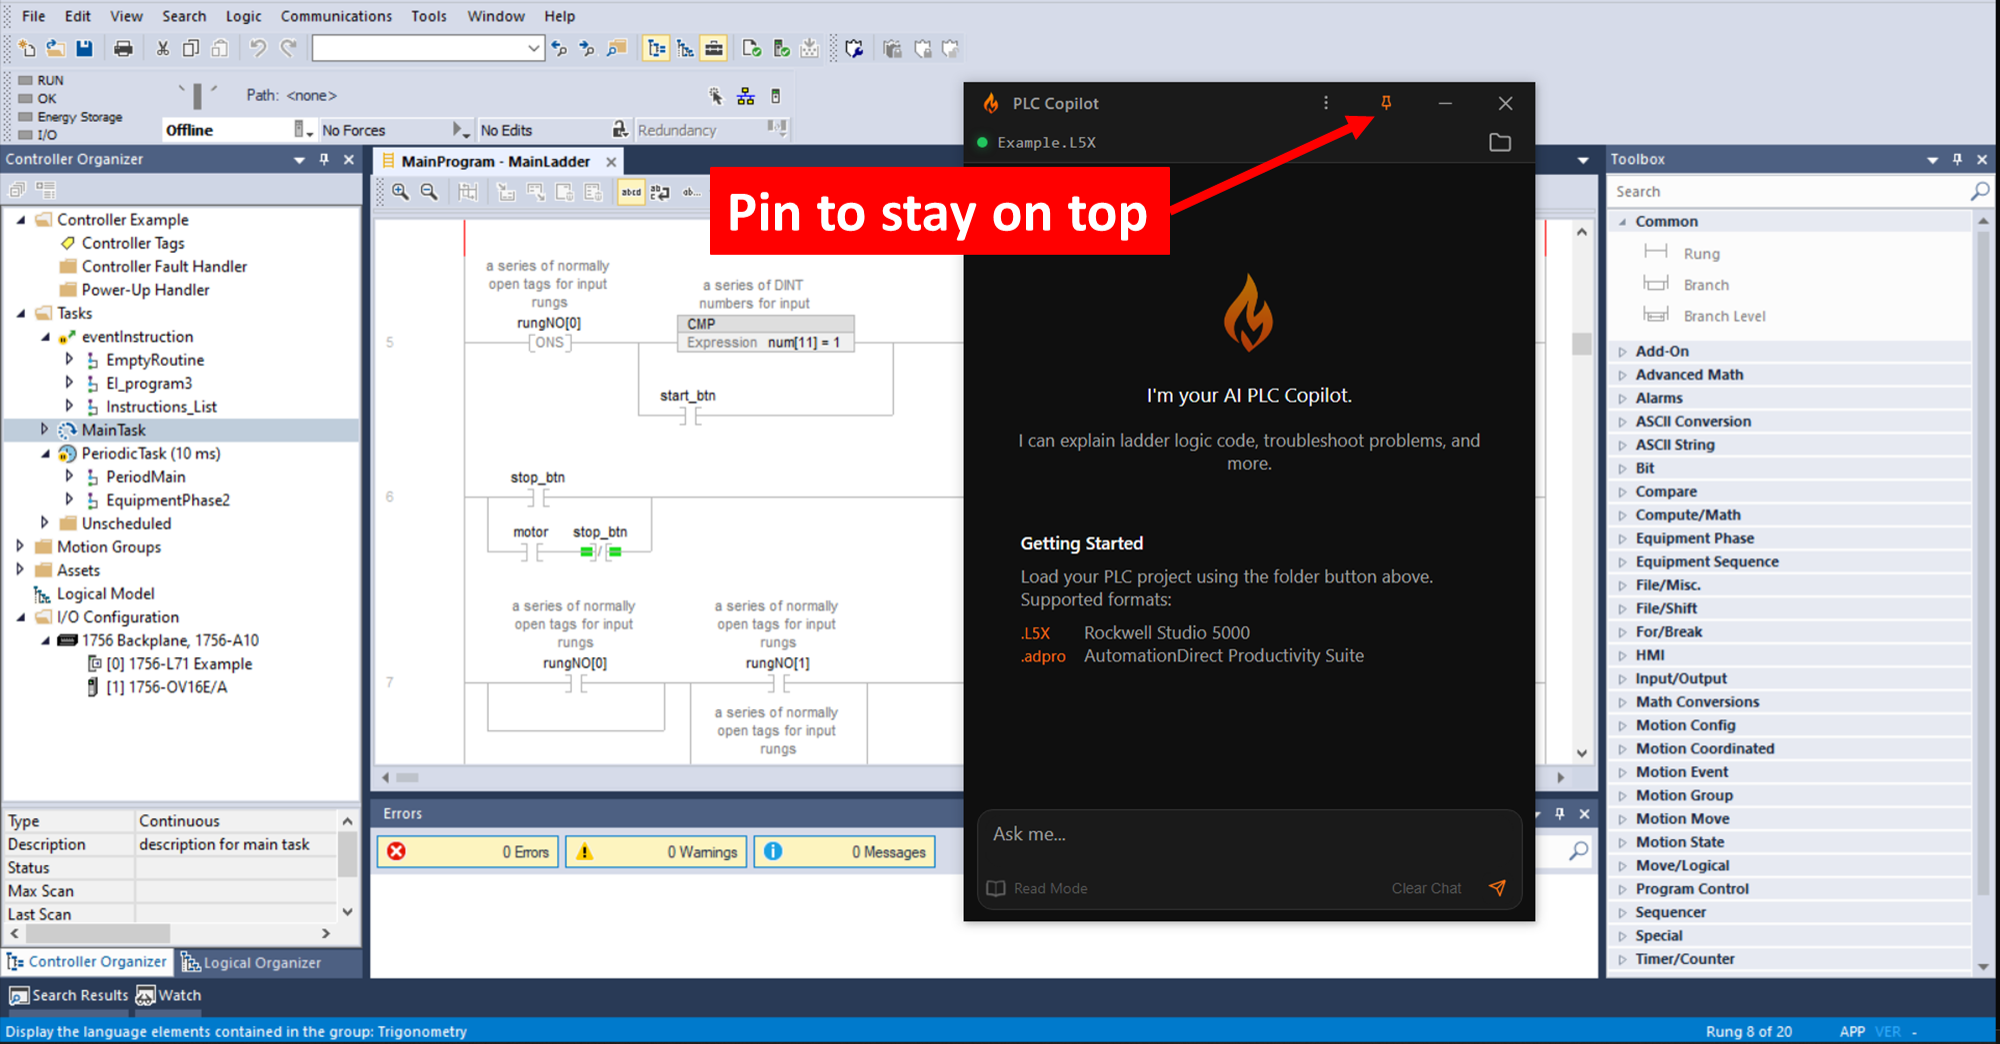Save the project using the Save toolbar icon
The height and width of the screenshot is (1044, 2000).
84,47
